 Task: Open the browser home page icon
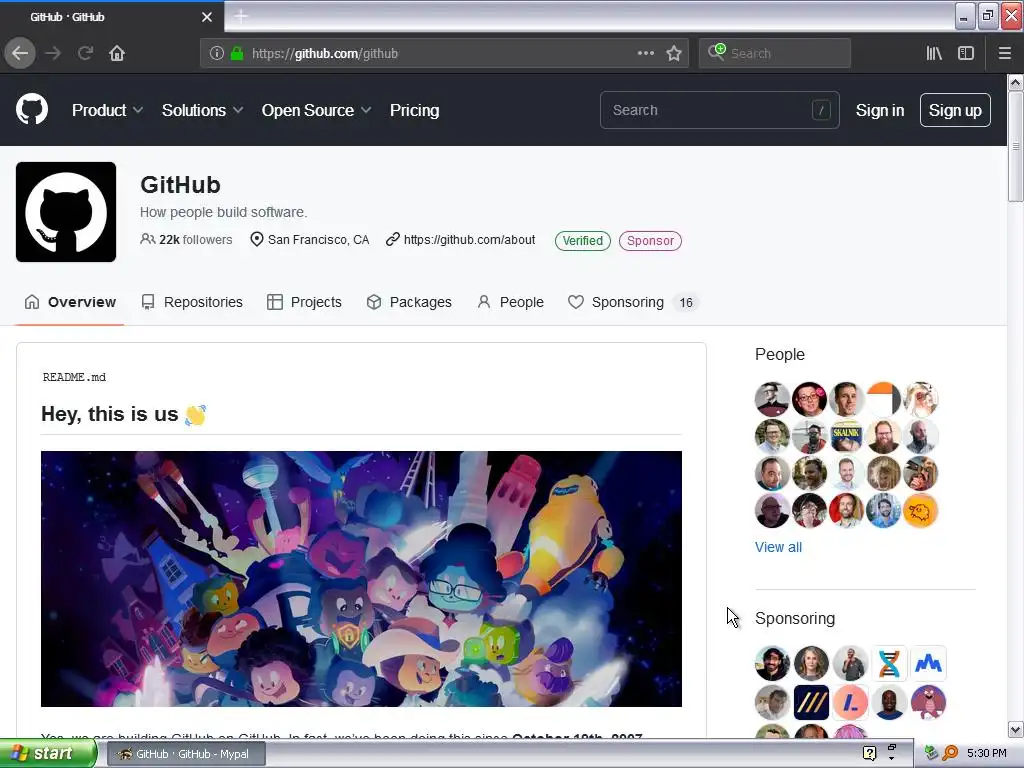117,53
